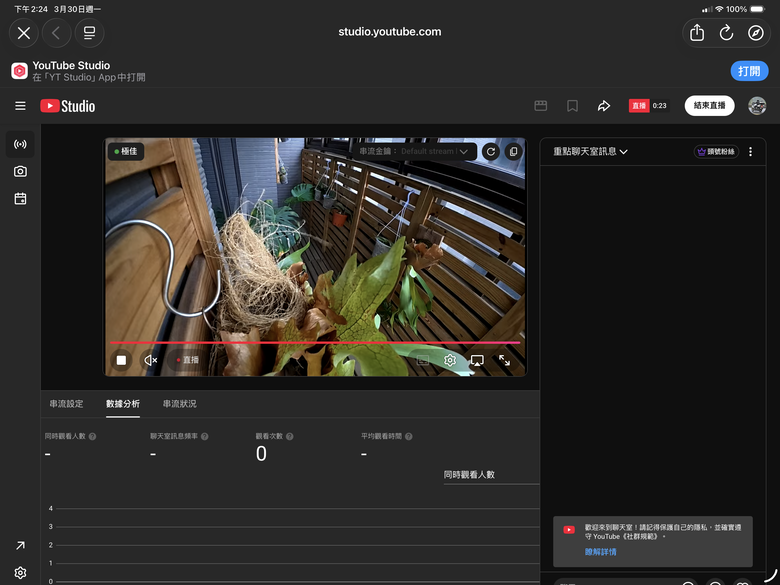Click help icon beside 聊天室訊息頻率
The width and height of the screenshot is (780, 585).
point(204,437)
